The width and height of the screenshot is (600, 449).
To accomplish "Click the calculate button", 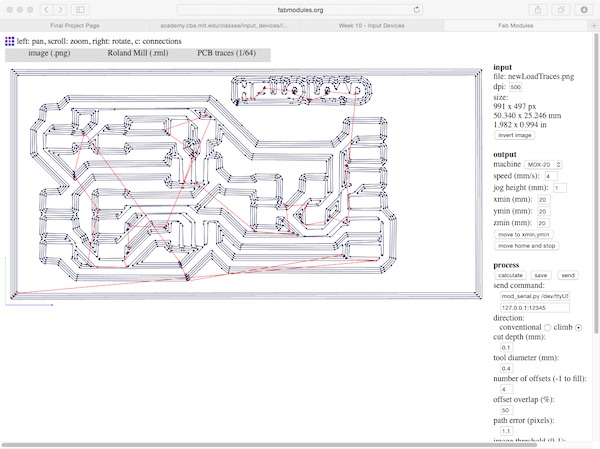I will [510, 275].
